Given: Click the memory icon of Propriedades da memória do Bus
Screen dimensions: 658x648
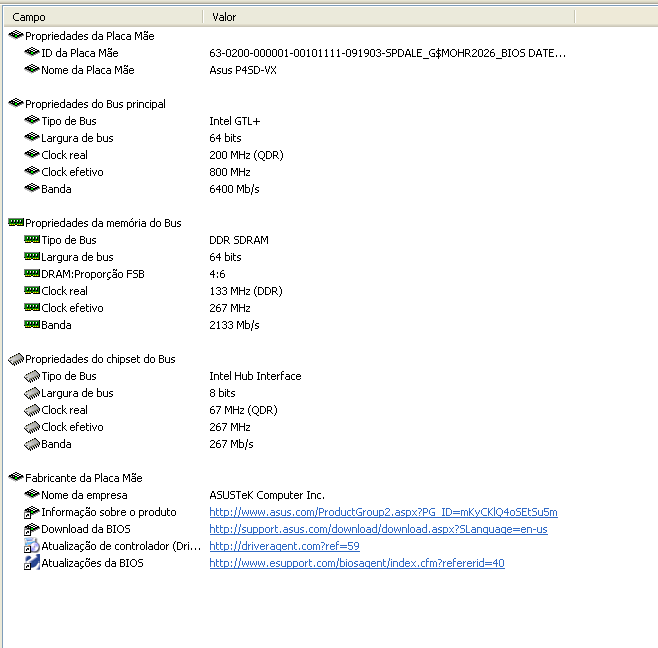Looking at the screenshot, I should coord(16,222).
